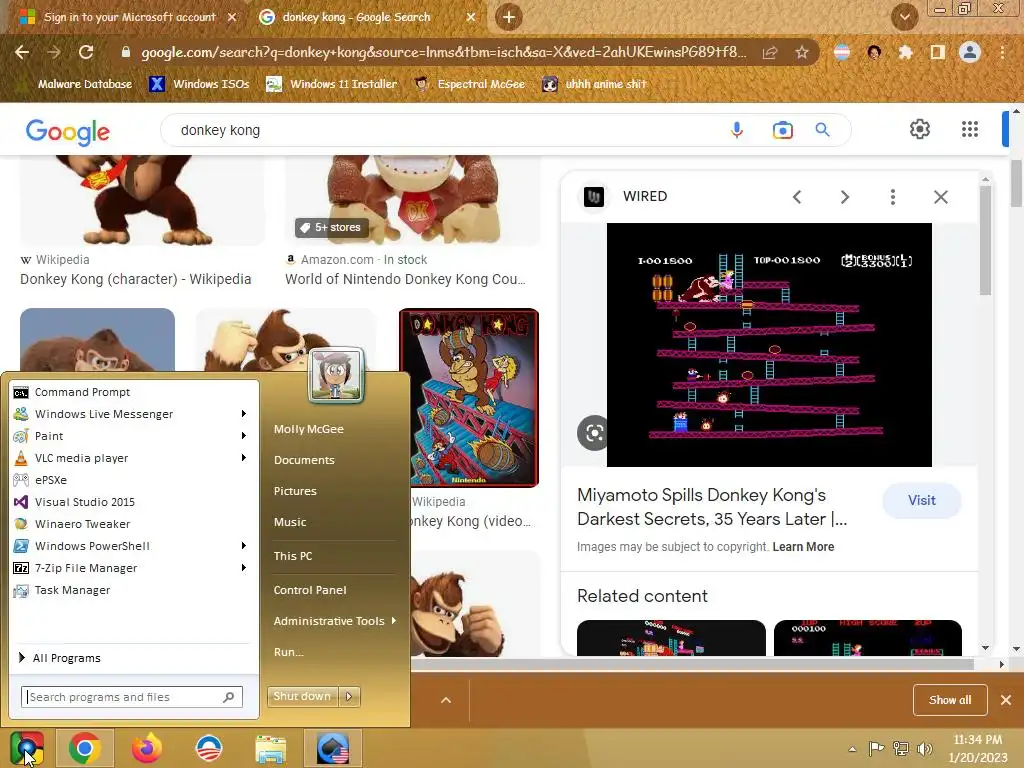Click the Google search magnifier button
The width and height of the screenshot is (1024, 768).
tap(823, 130)
